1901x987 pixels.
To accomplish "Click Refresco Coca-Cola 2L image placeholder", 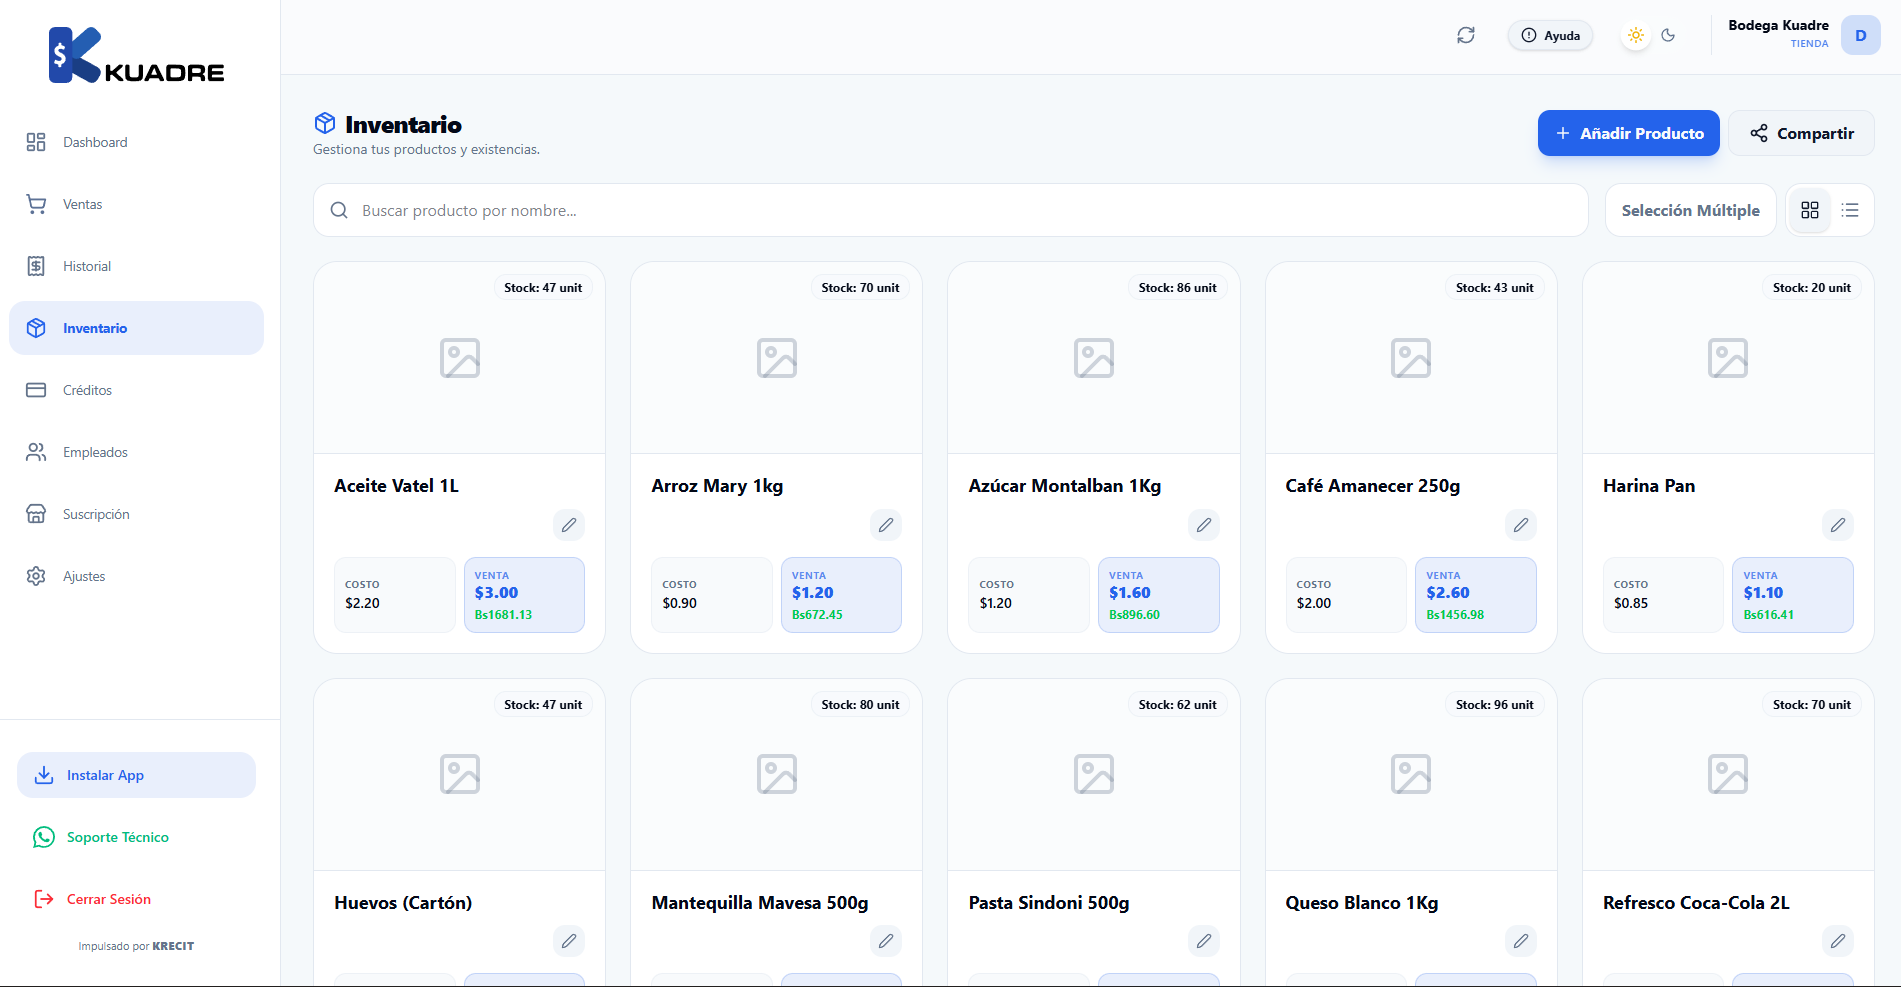I will pyautogui.click(x=1728, y=774).
